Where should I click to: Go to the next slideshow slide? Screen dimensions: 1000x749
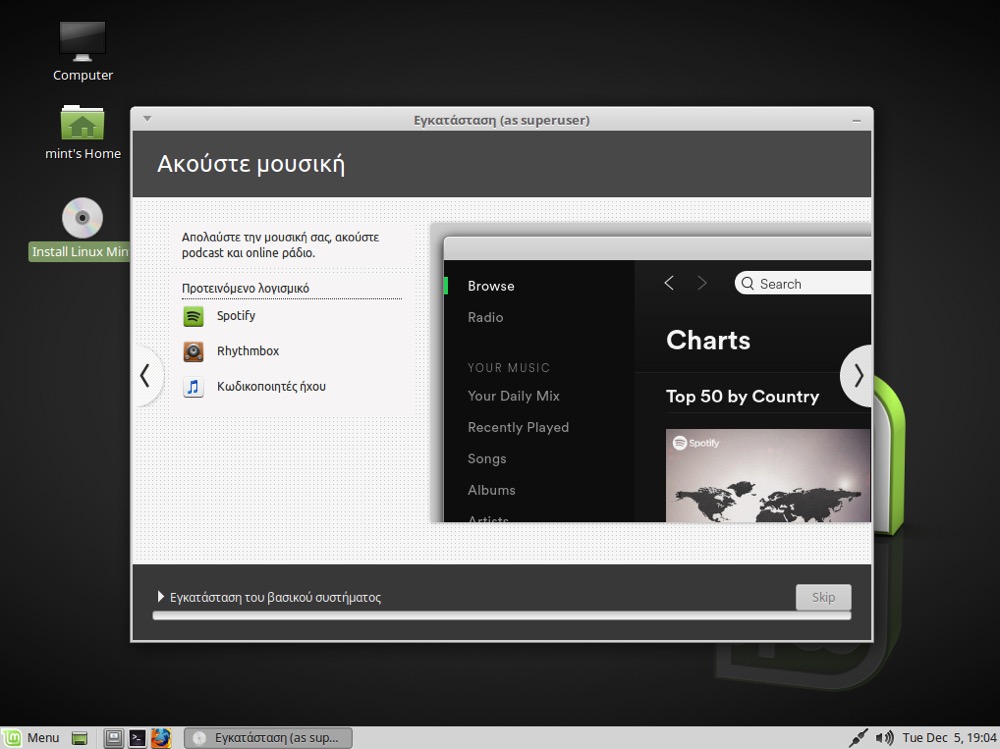(x=857, y=375)
